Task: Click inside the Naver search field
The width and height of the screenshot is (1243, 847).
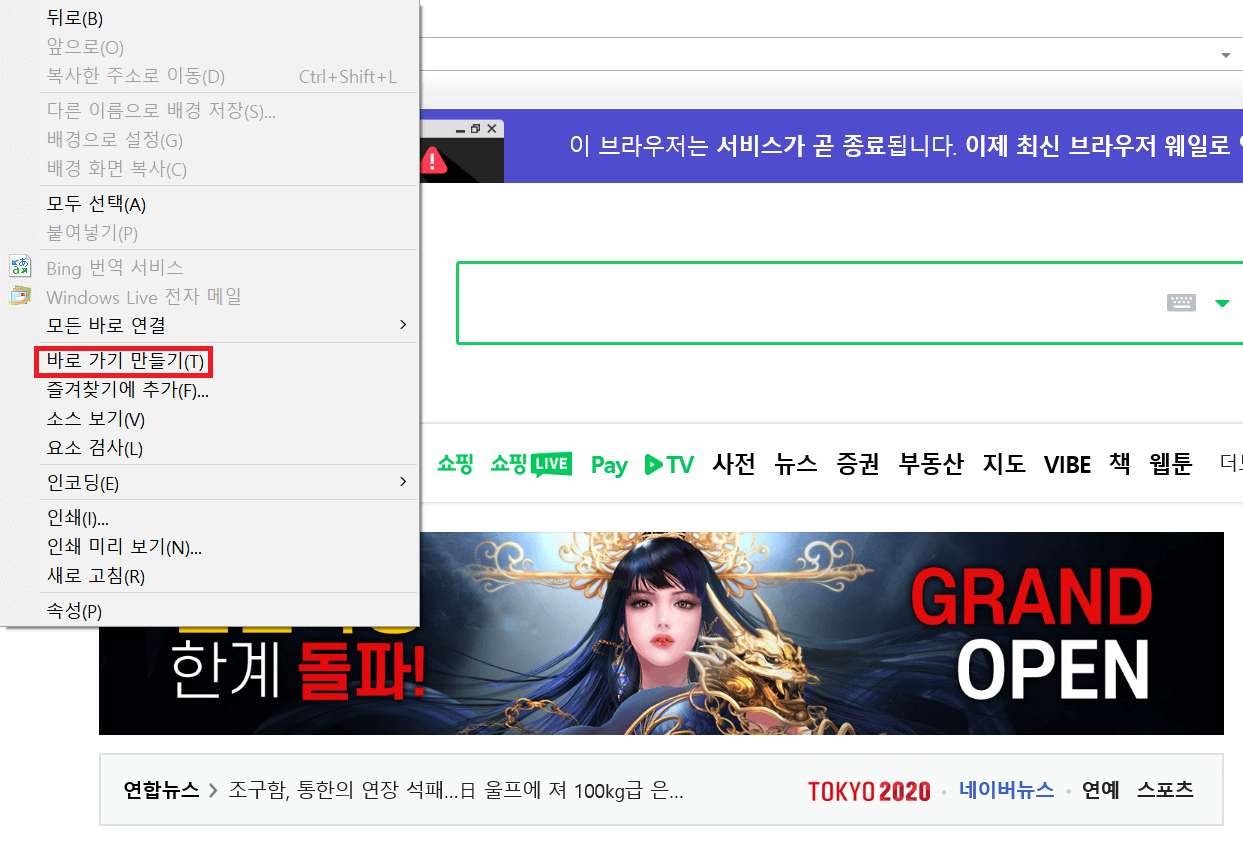Action: point(800,302)
